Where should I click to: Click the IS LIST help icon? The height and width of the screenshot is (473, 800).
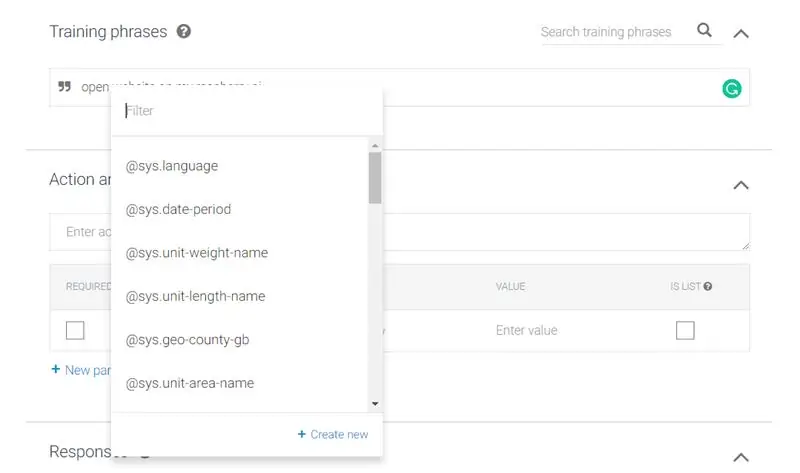708,286
